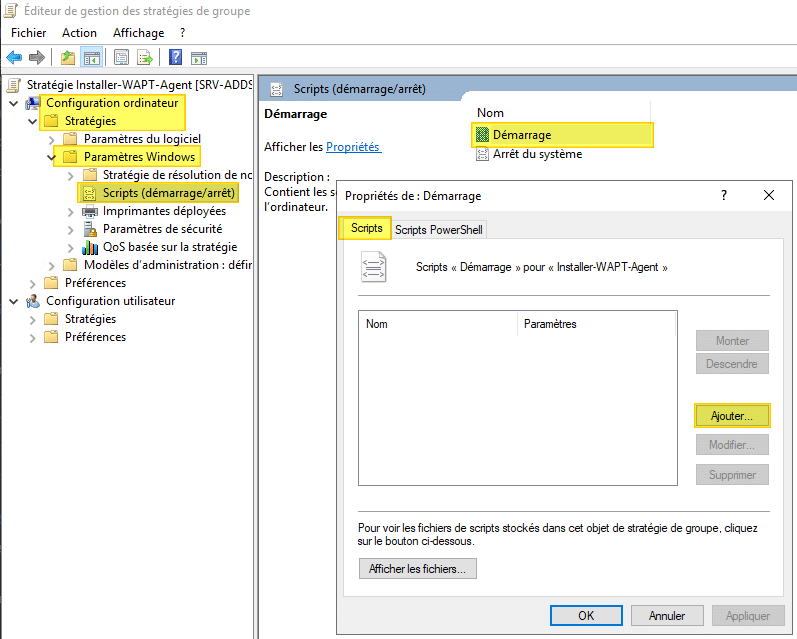
Task: Select the QoS basée sur la stratégie chart icon
Action: coord(89,247)
